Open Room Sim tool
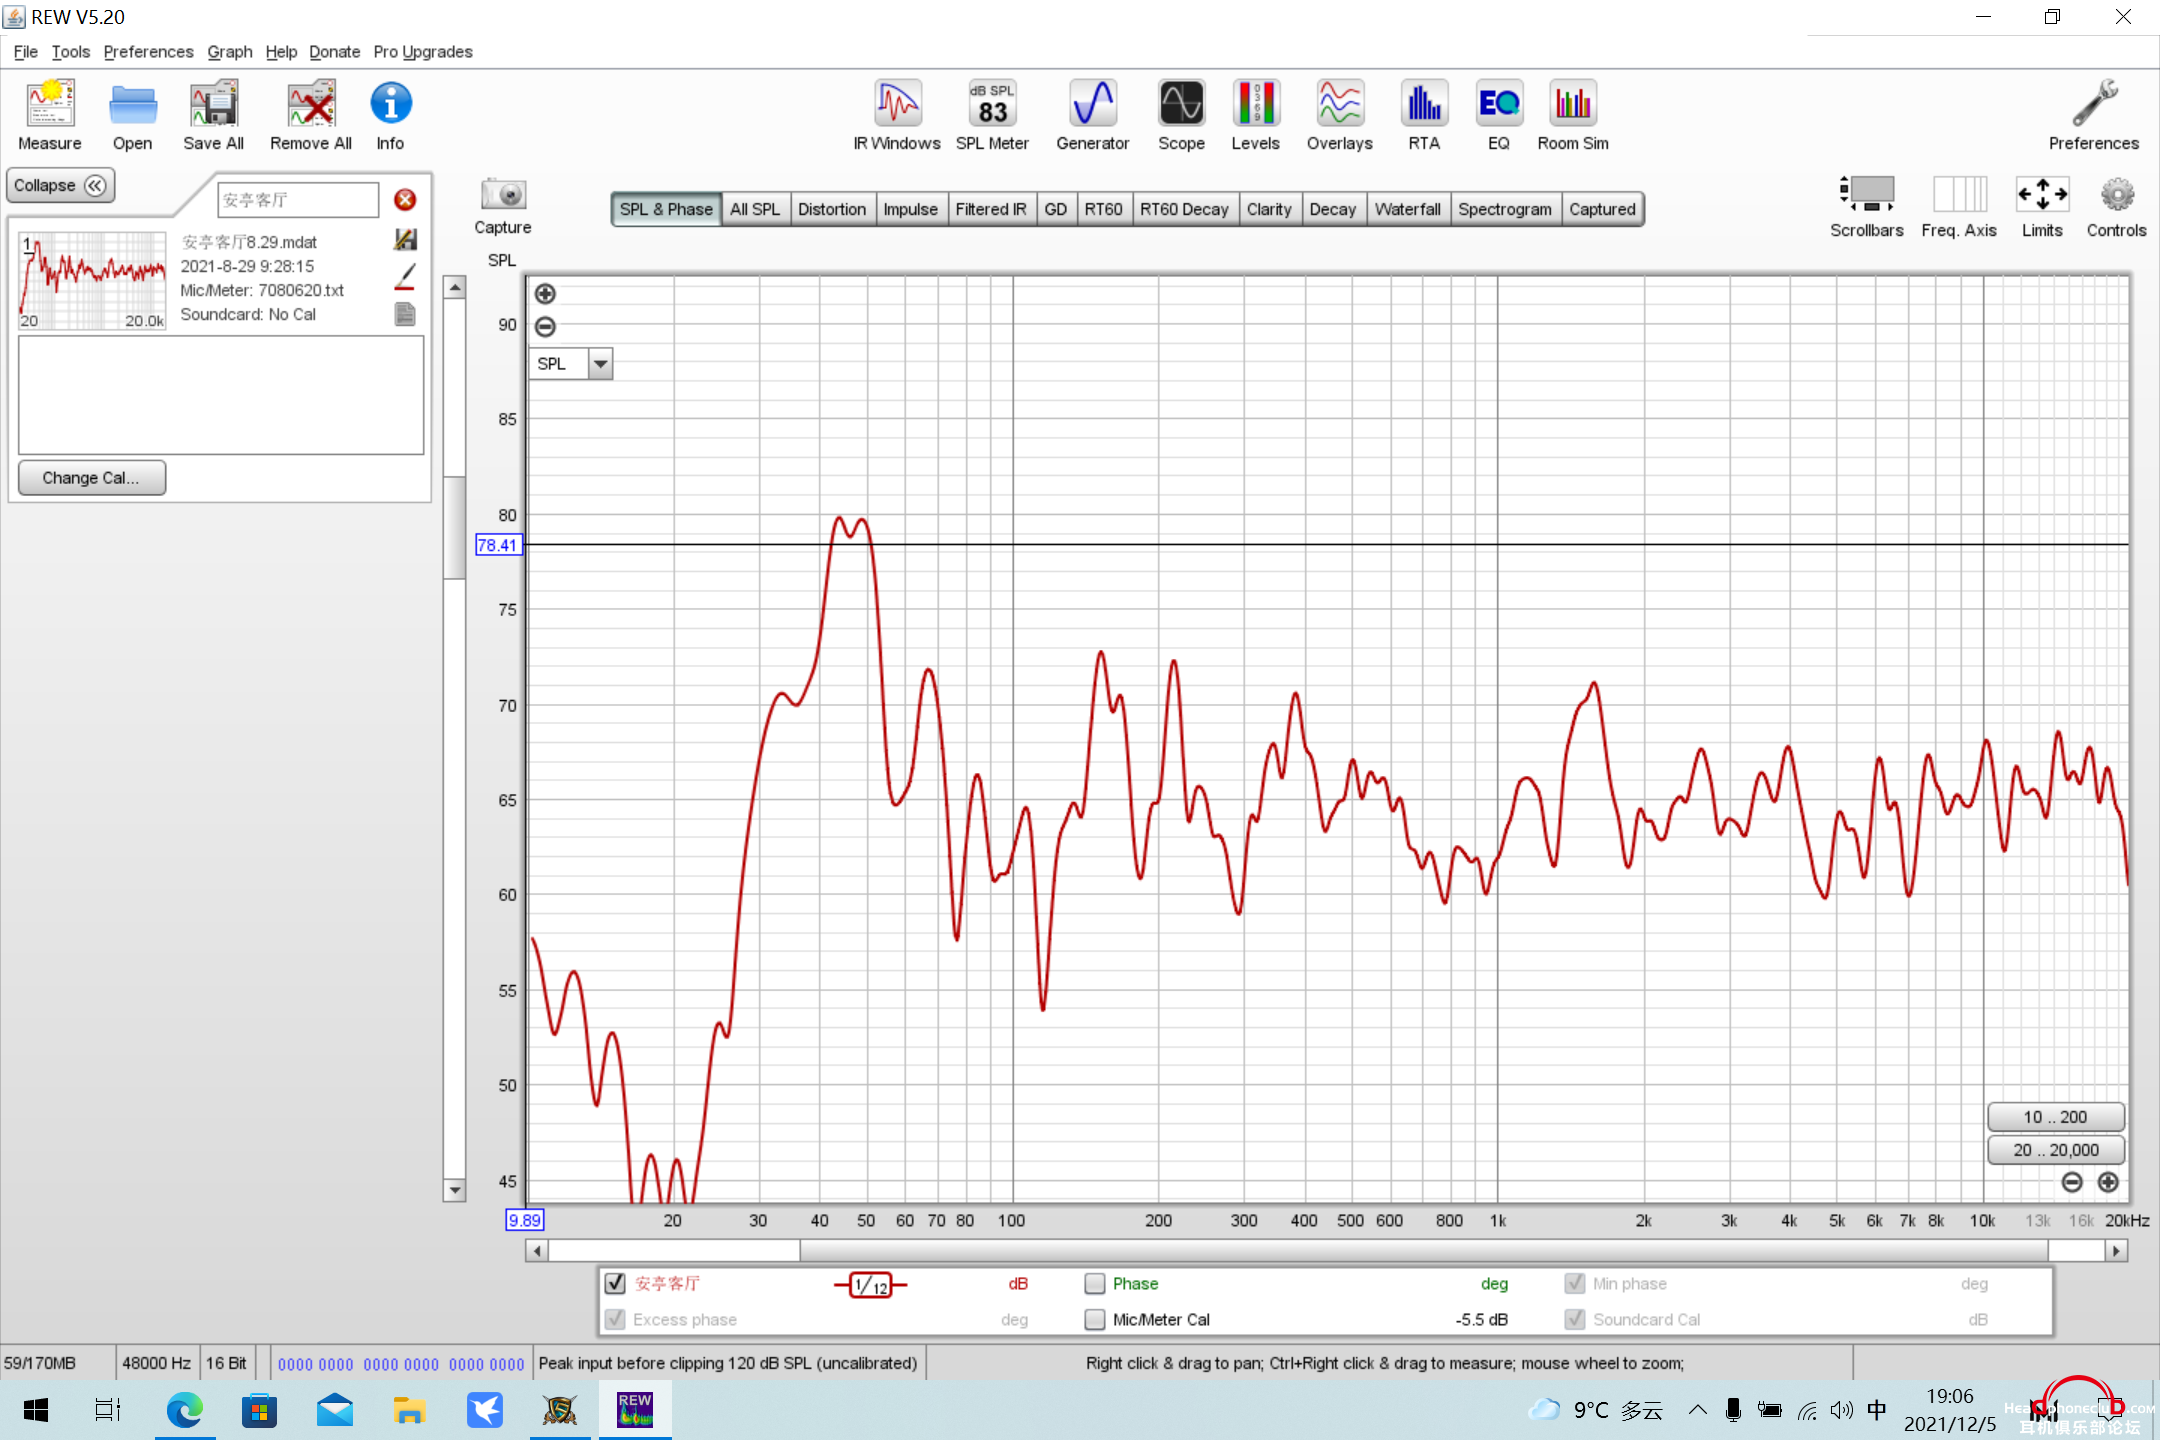The image size is (2160, 1440). 1573,103
